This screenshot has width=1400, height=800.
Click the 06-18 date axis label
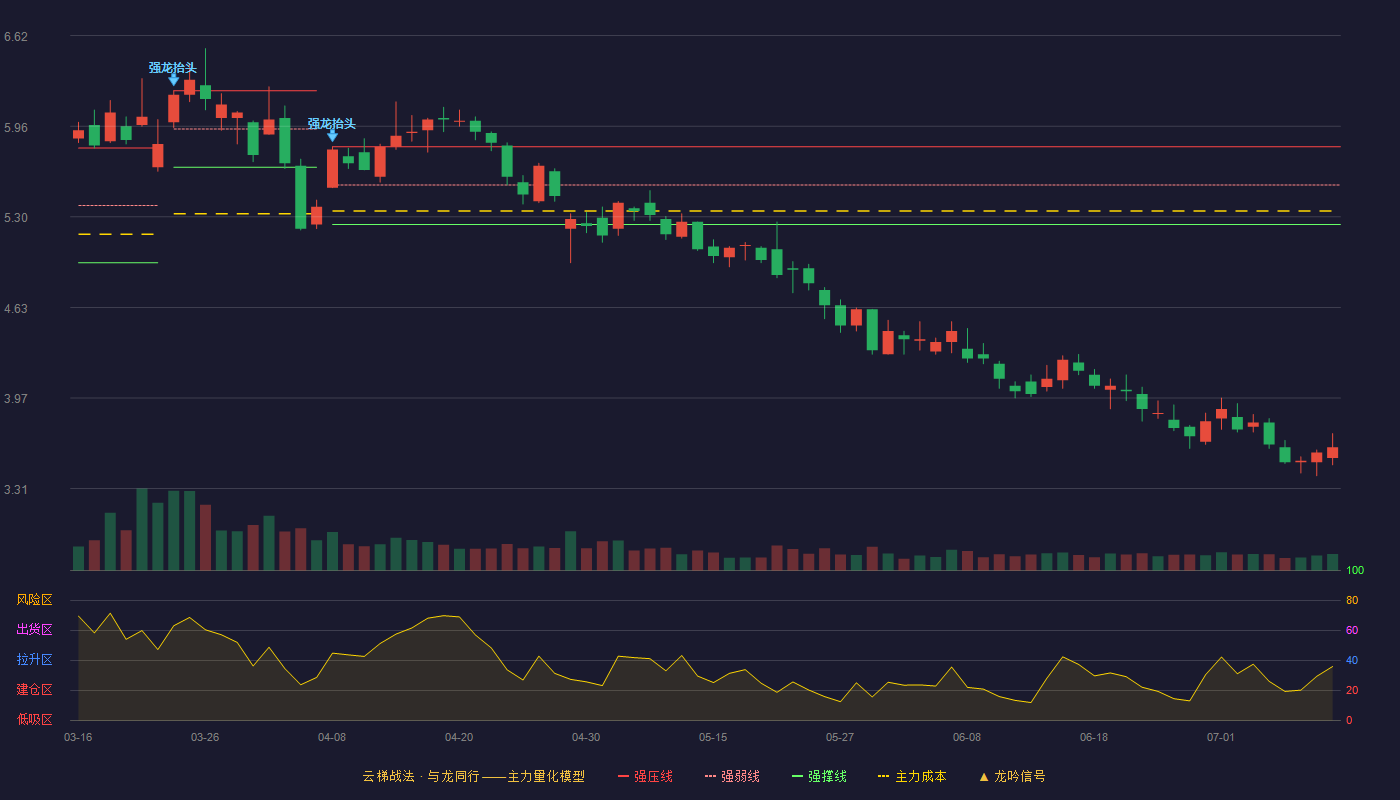[x=1094, y=737]
